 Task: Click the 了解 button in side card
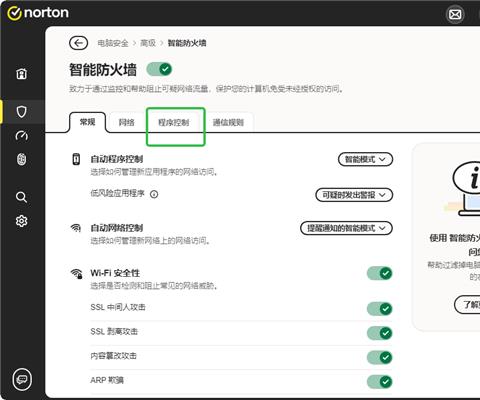click(x=467, y=304)
